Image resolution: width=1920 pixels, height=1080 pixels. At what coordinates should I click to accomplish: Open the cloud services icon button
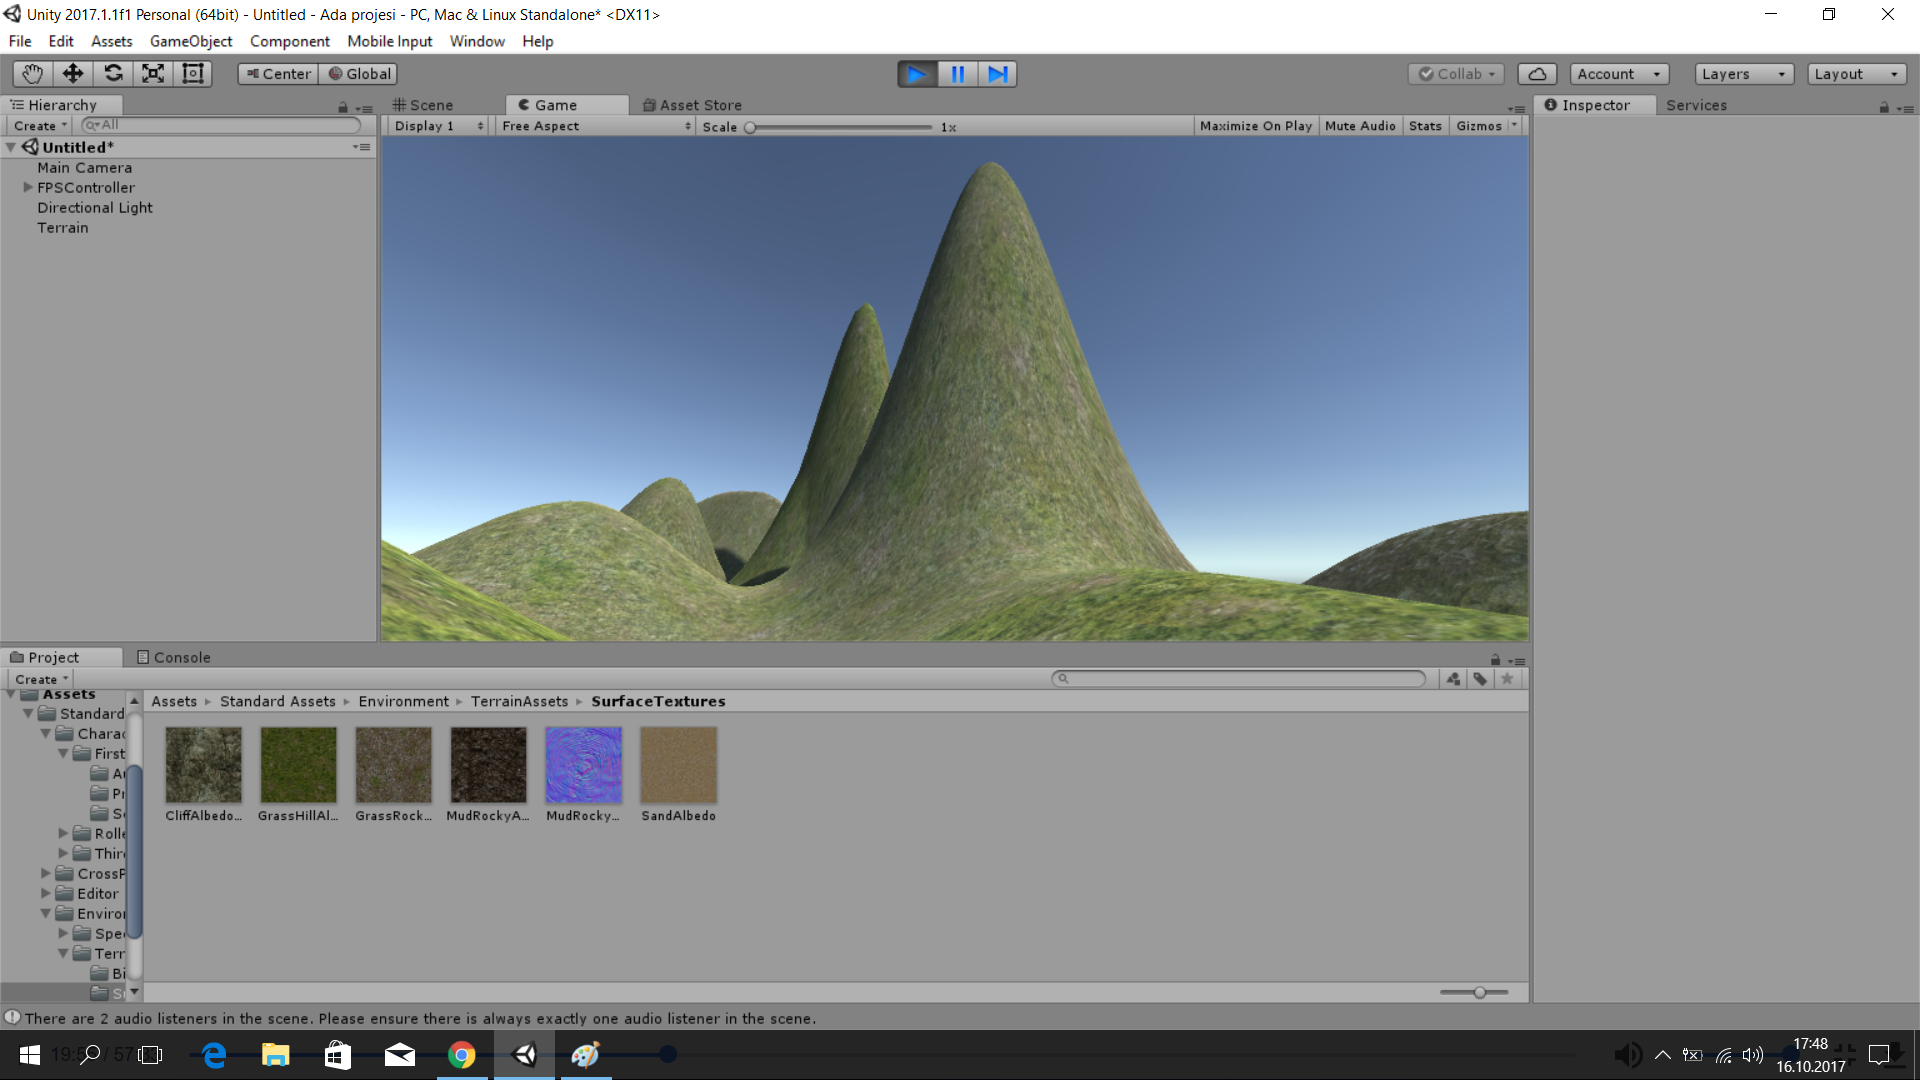1537,74
